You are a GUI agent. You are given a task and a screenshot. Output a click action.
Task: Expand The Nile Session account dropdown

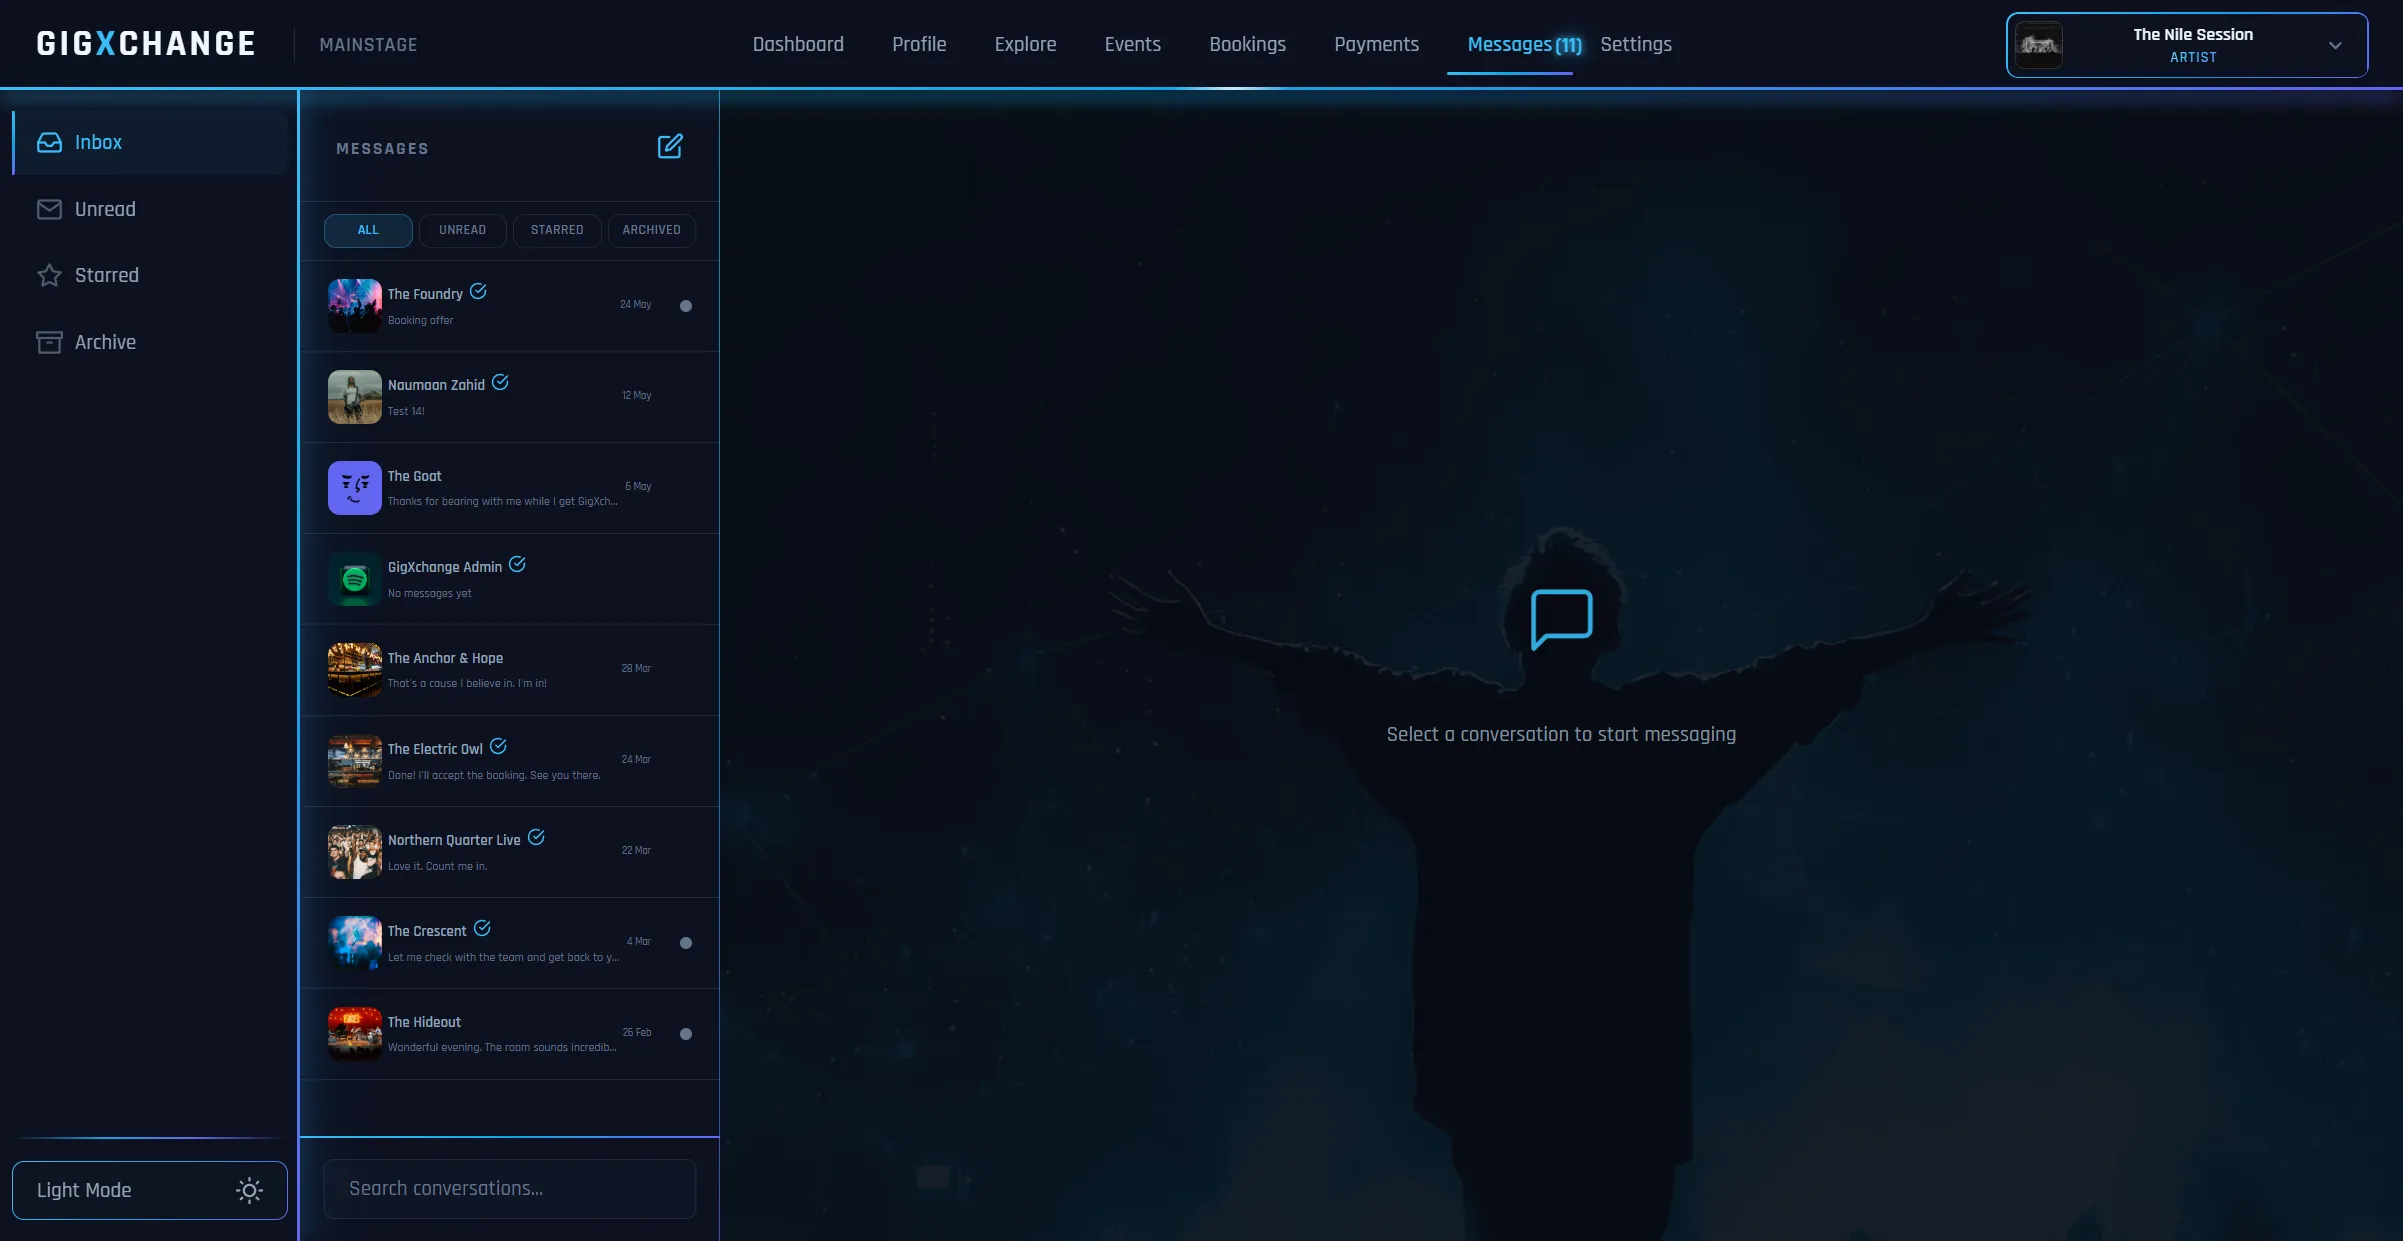coord(2335,45)
